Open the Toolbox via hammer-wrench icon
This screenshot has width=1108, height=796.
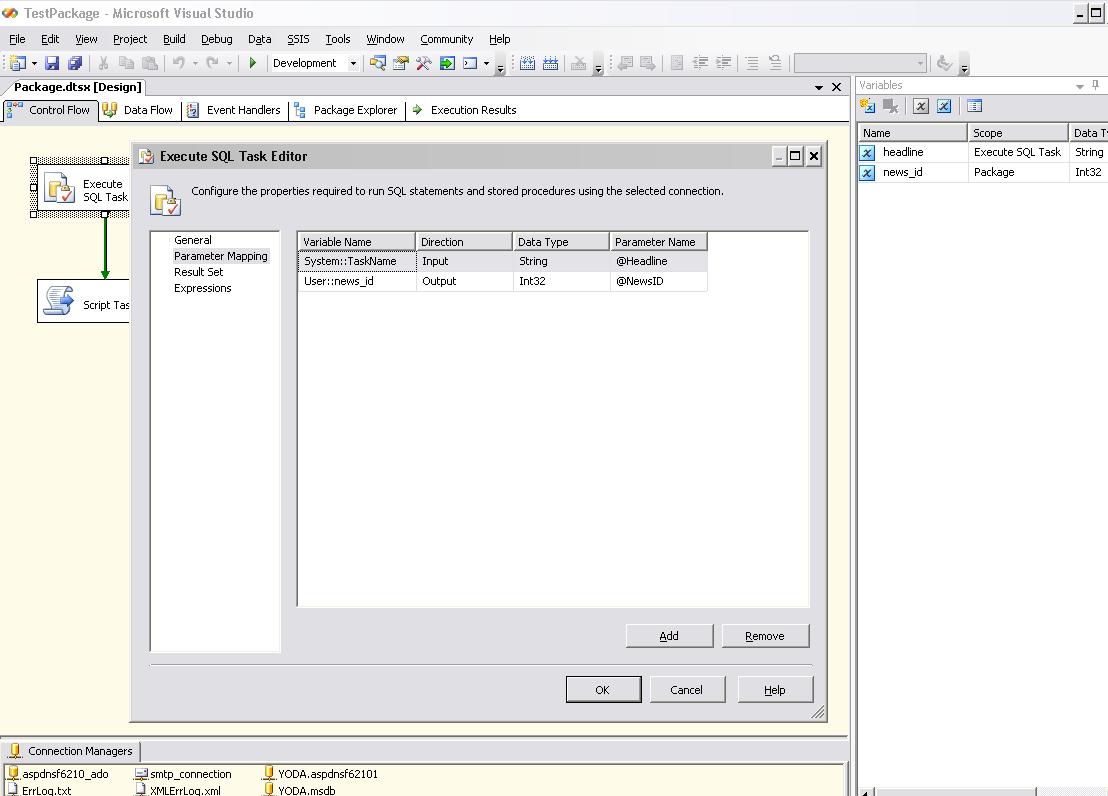click(x=424, y=63)
